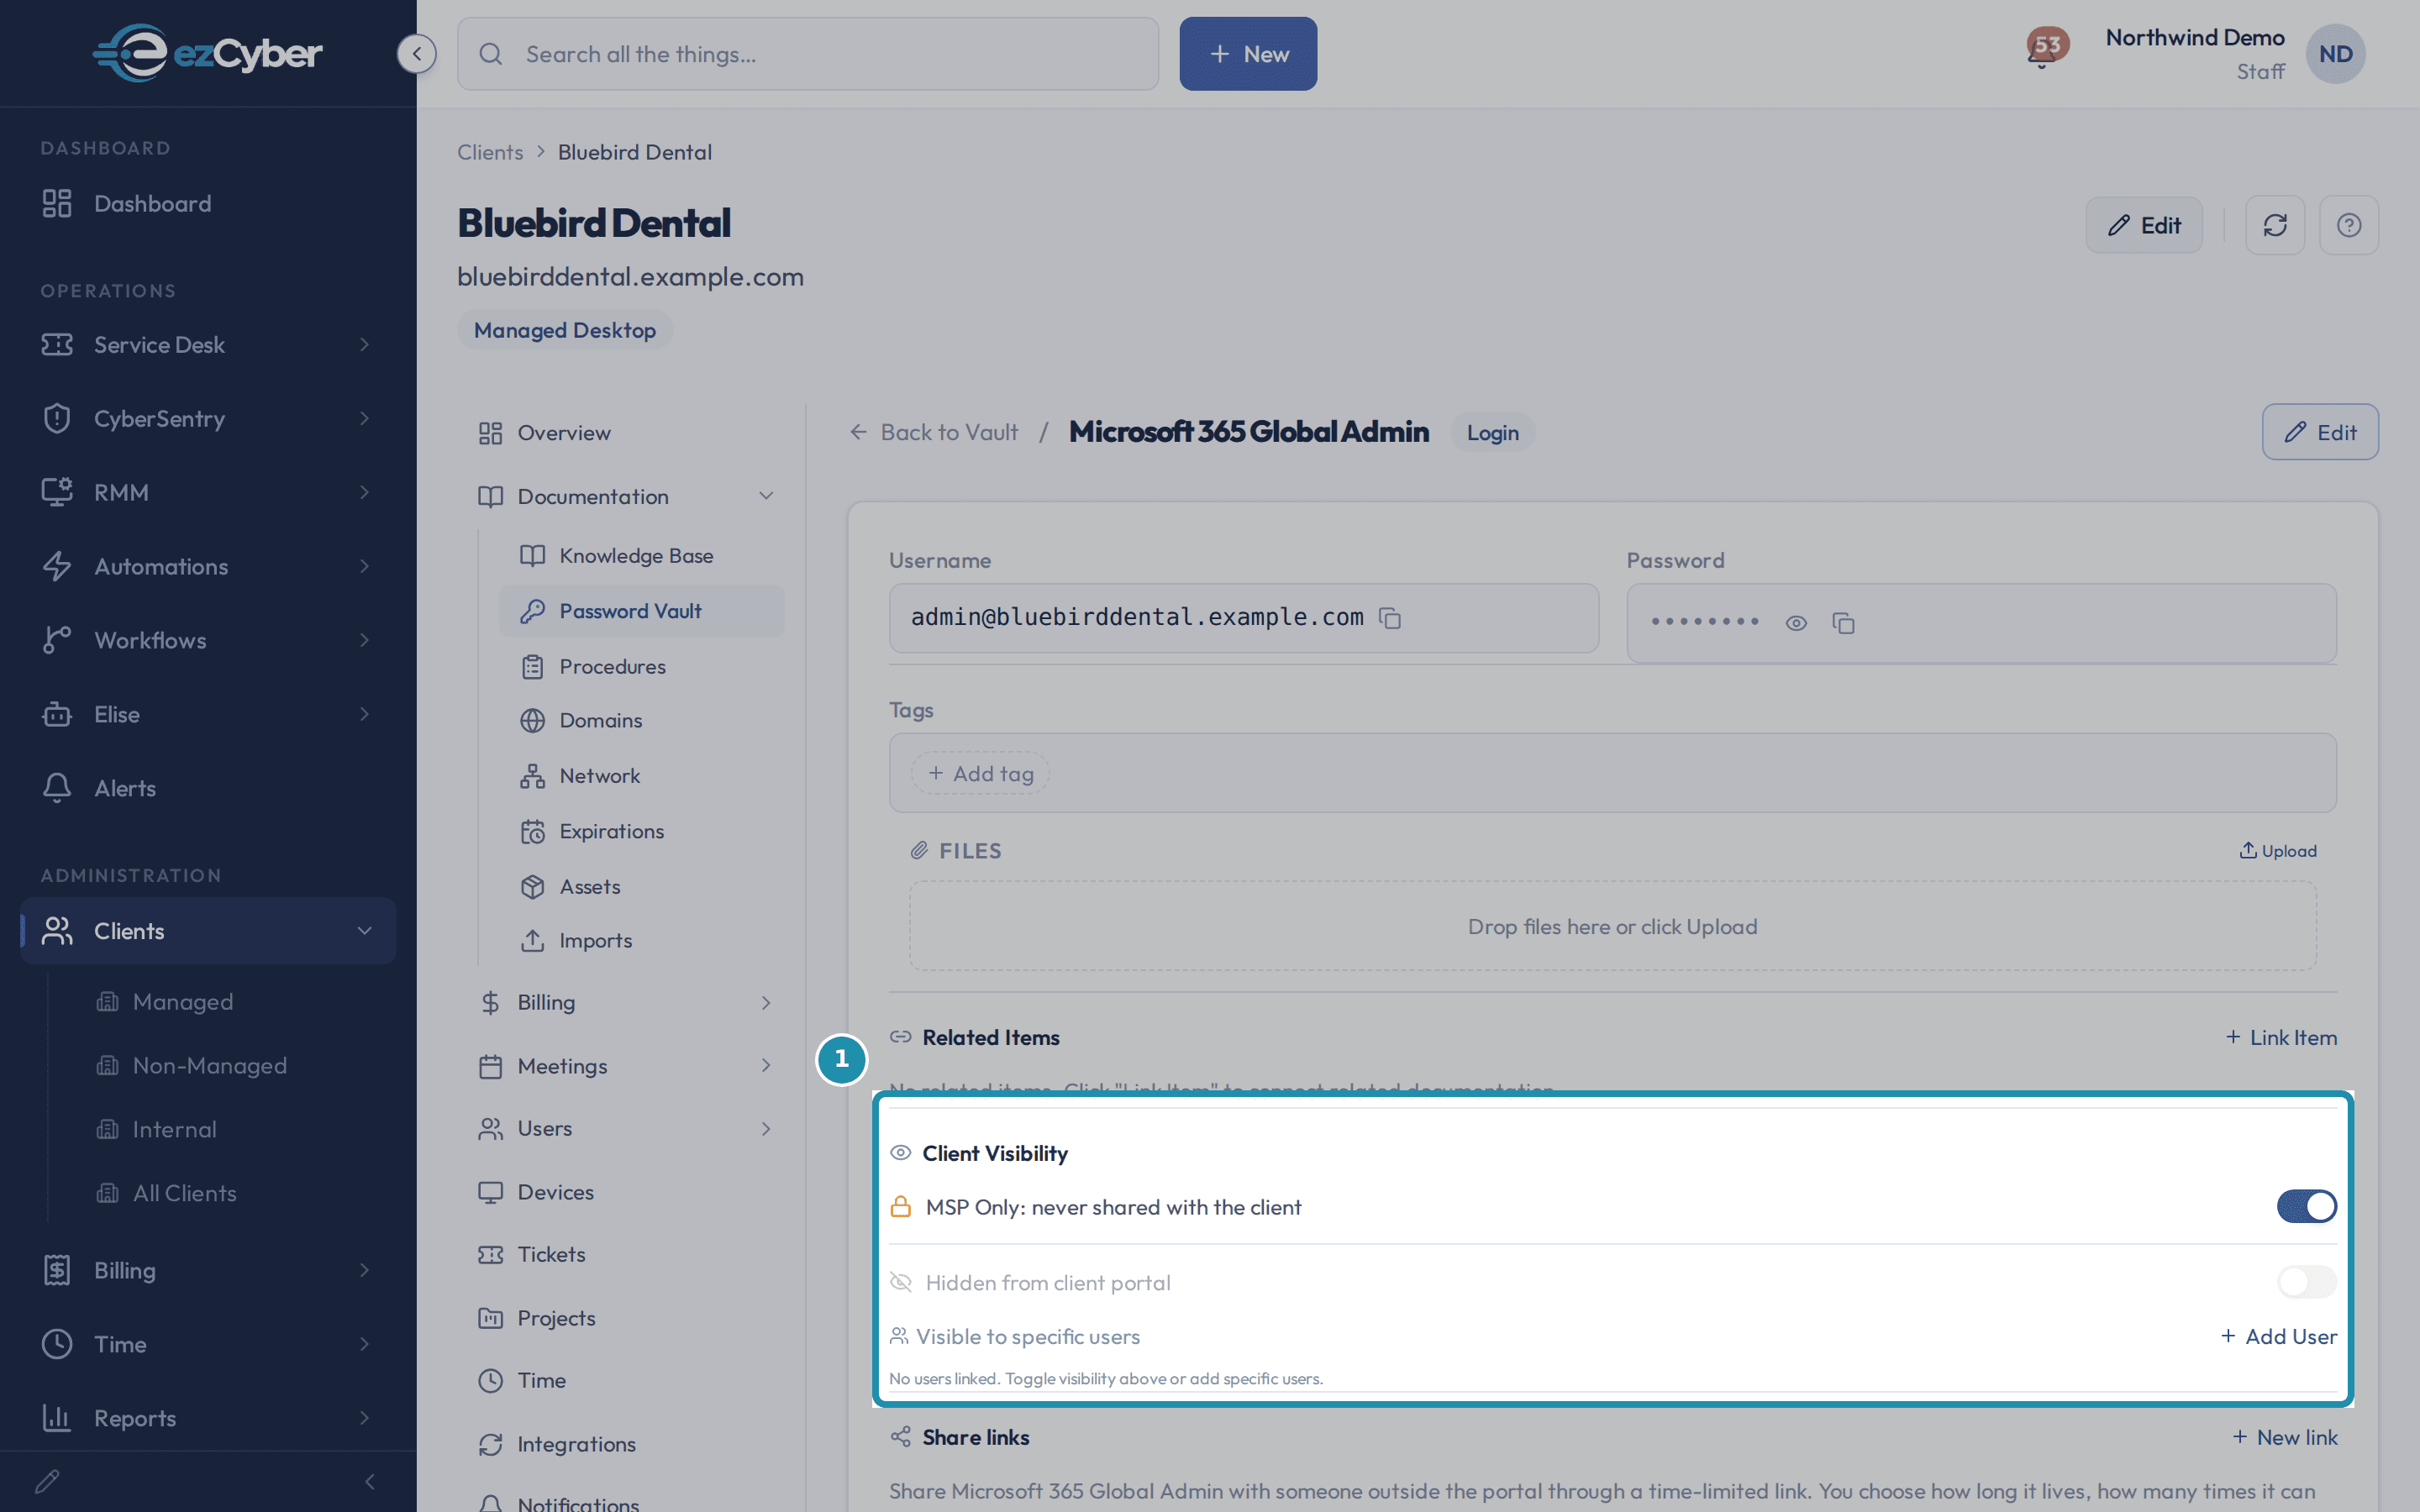This screenshot has width=2420, height=1512.
Task: Expand the client Billing submenu
Action: click(630, 1002)
